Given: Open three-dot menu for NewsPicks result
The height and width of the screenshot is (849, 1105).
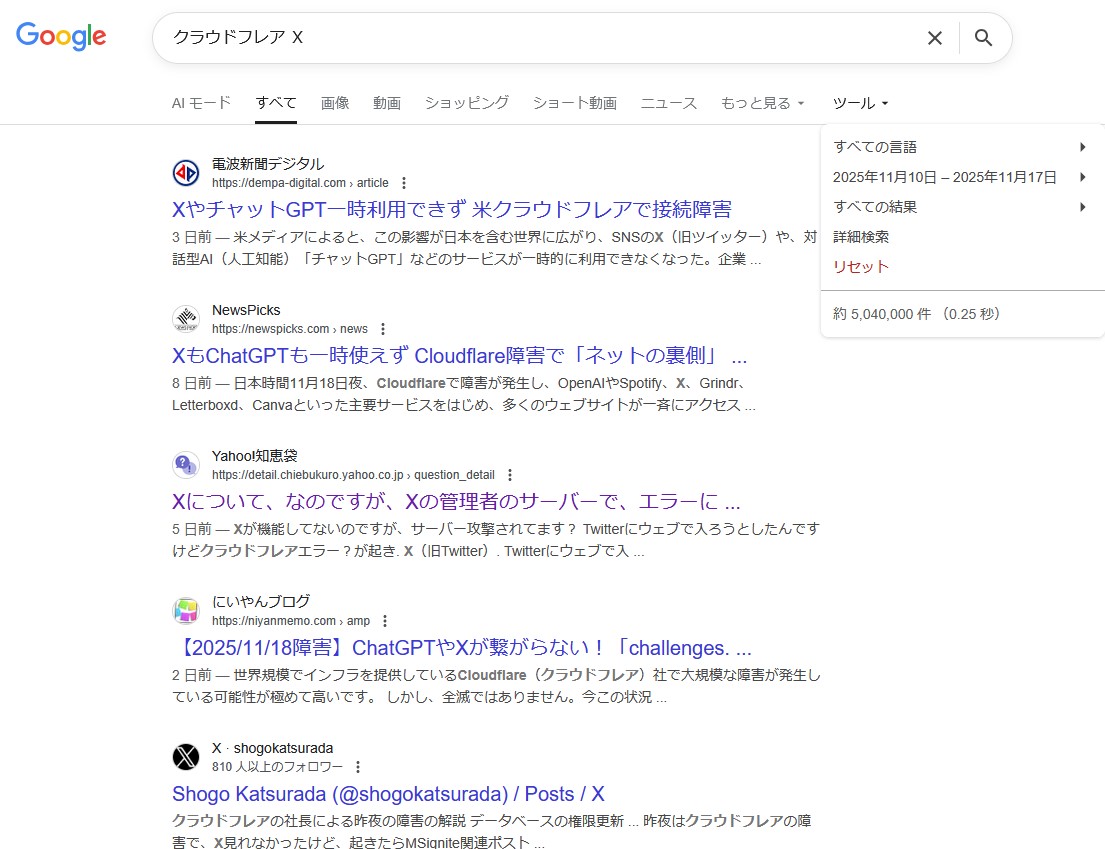Looking at the screenshot, I should click(x=383, y=329).
